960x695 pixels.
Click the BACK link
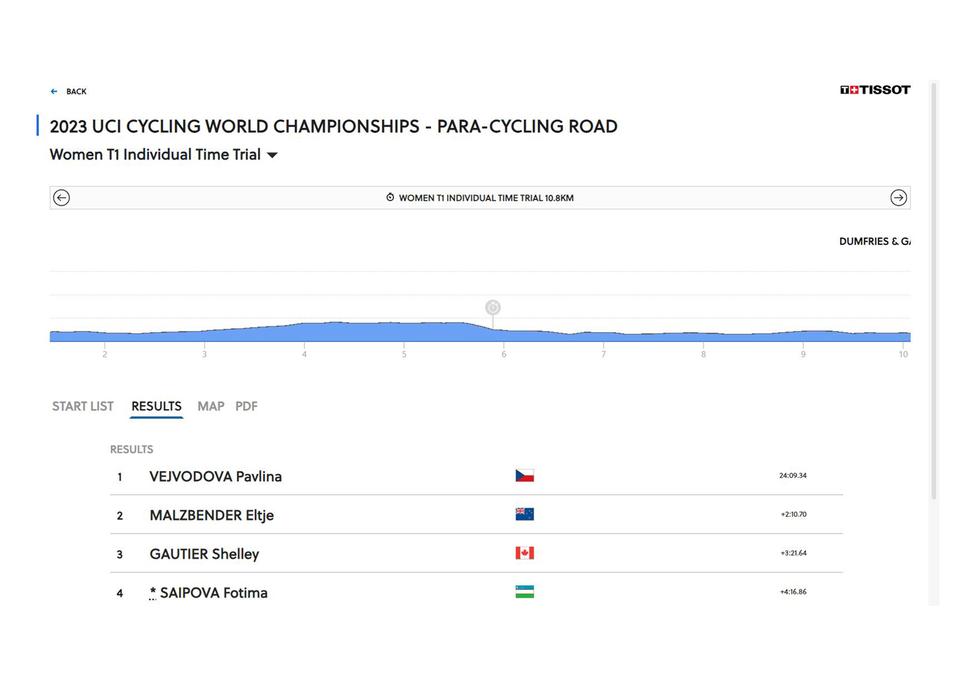(77, 91)
